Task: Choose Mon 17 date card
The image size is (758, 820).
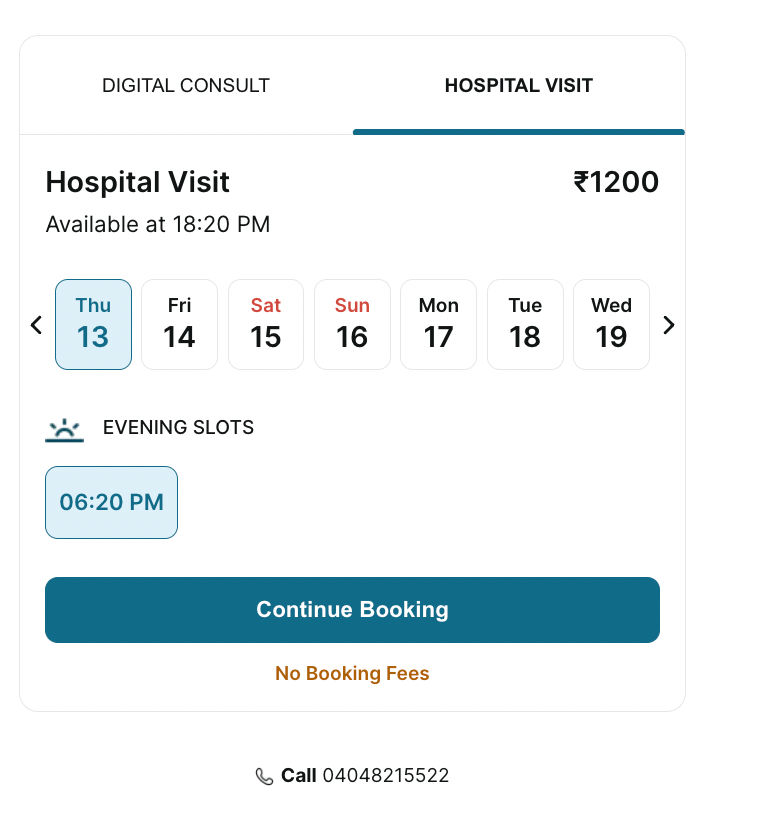Action: point(438,324)
